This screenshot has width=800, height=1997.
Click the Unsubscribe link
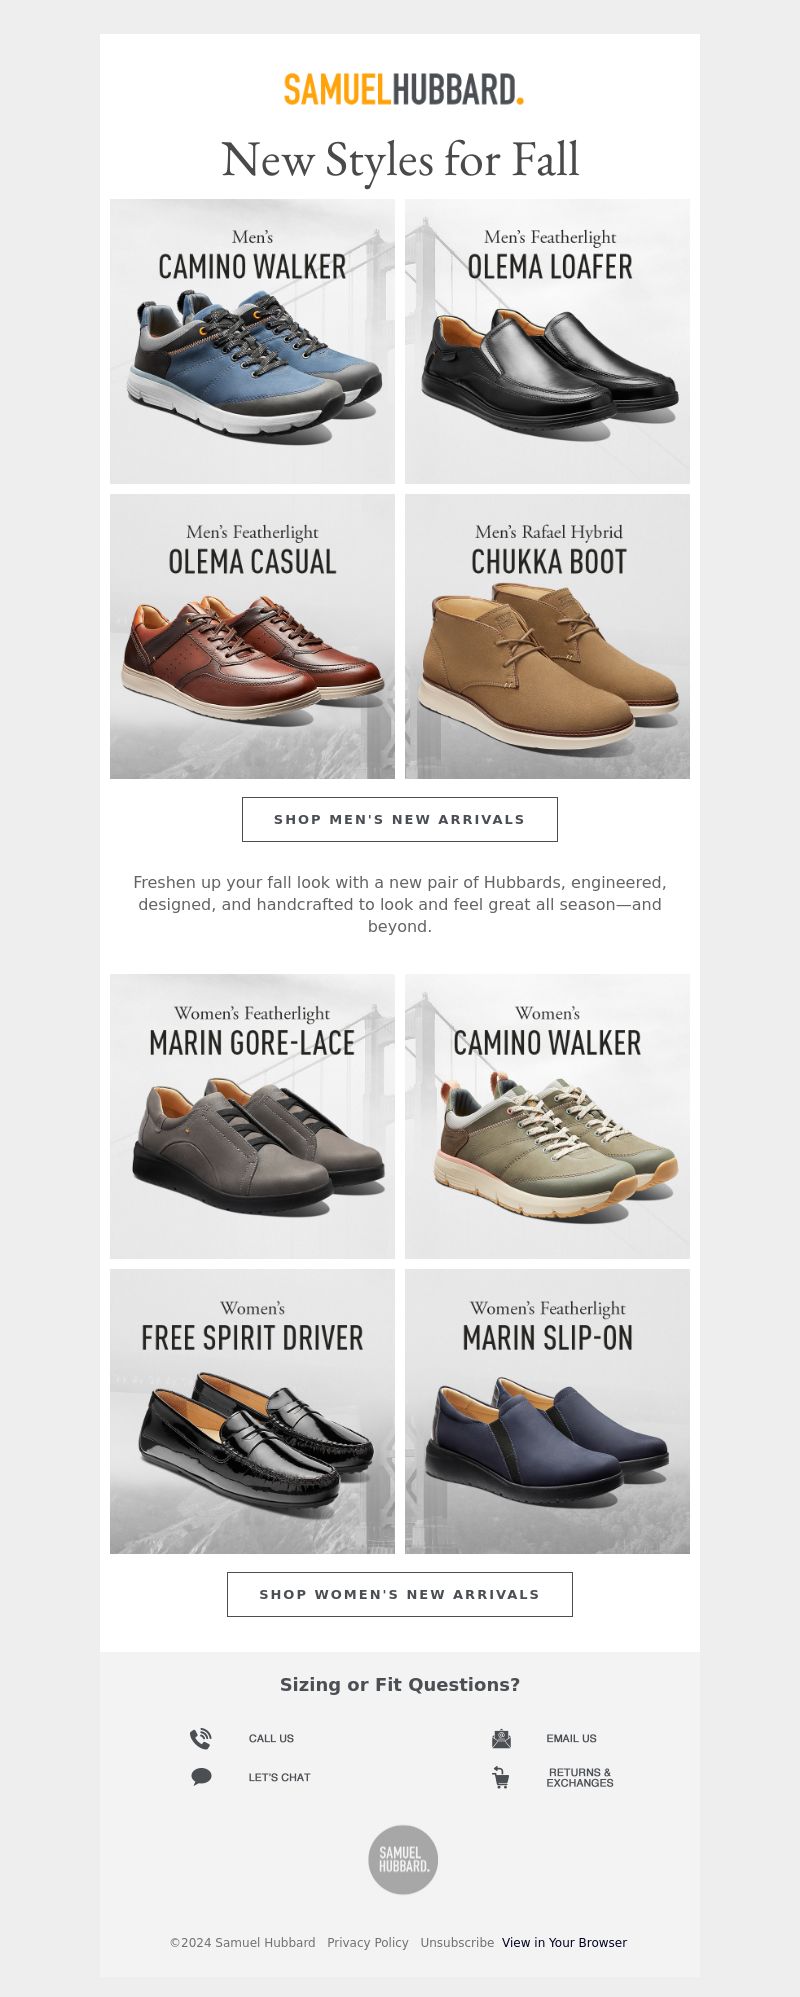457,1942
